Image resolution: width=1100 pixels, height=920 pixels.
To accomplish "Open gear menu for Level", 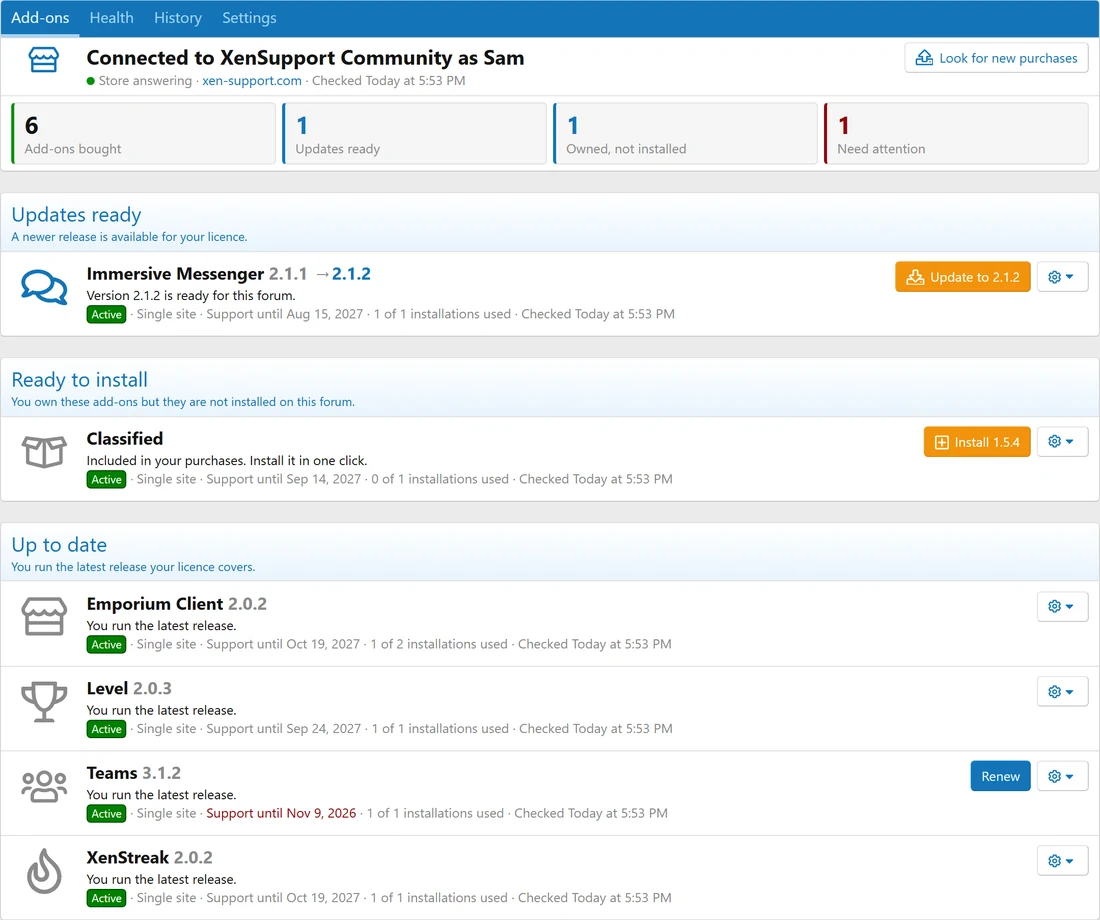I will coord(1062,691).
